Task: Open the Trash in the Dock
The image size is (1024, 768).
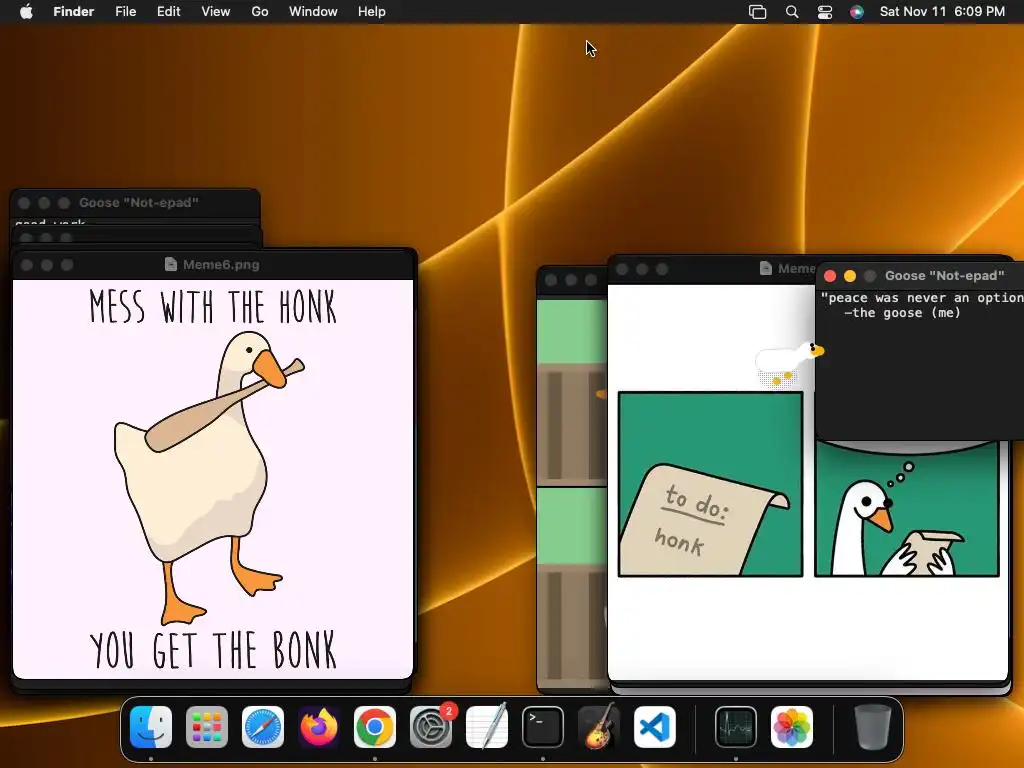Action: coord(873,727)
